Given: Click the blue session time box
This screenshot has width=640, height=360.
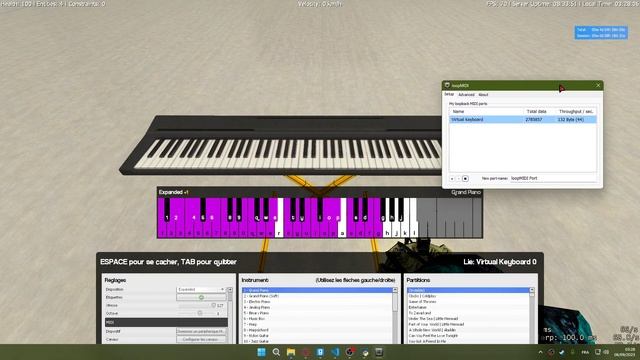Looking at the screenshot, I should (x=601, y=33).
